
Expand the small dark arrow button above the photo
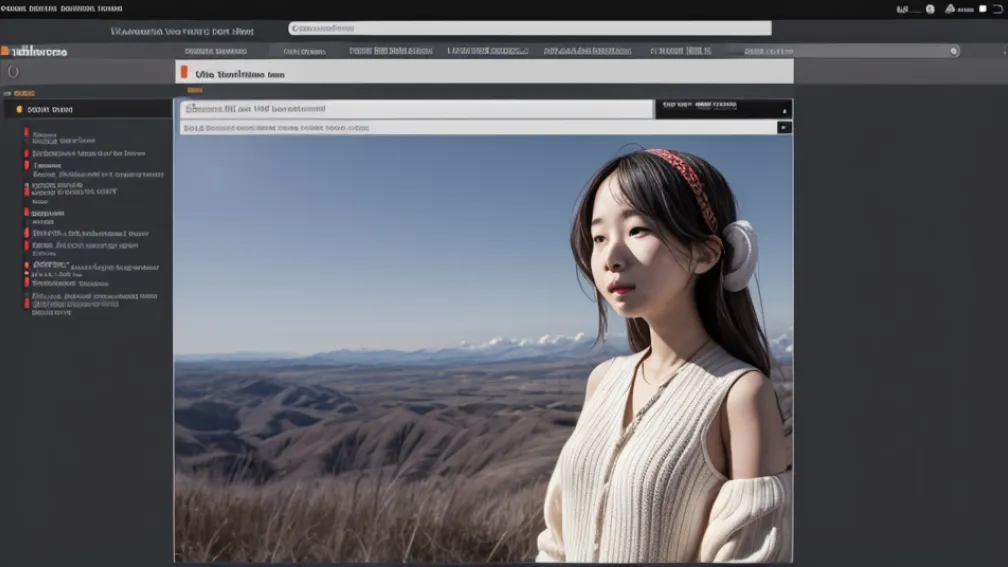pyautogui.click(x=784, y=127)
